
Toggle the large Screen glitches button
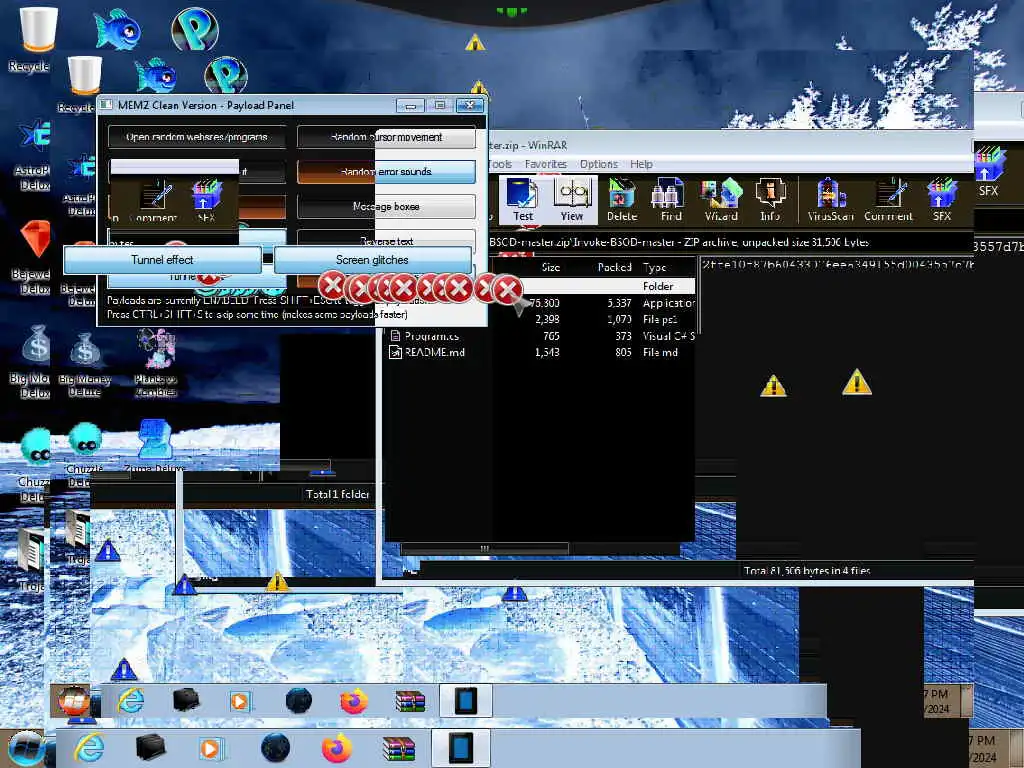pyautogui.click(x=372, y=260)
